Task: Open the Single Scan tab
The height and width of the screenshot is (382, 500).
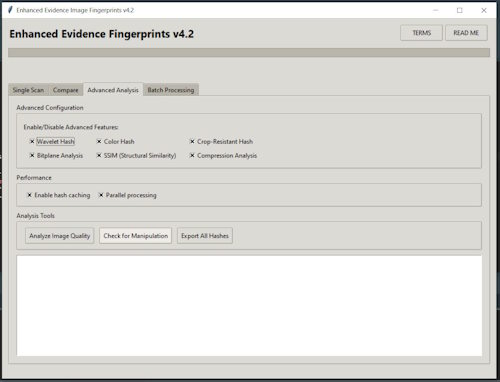Action: point(28,90)
